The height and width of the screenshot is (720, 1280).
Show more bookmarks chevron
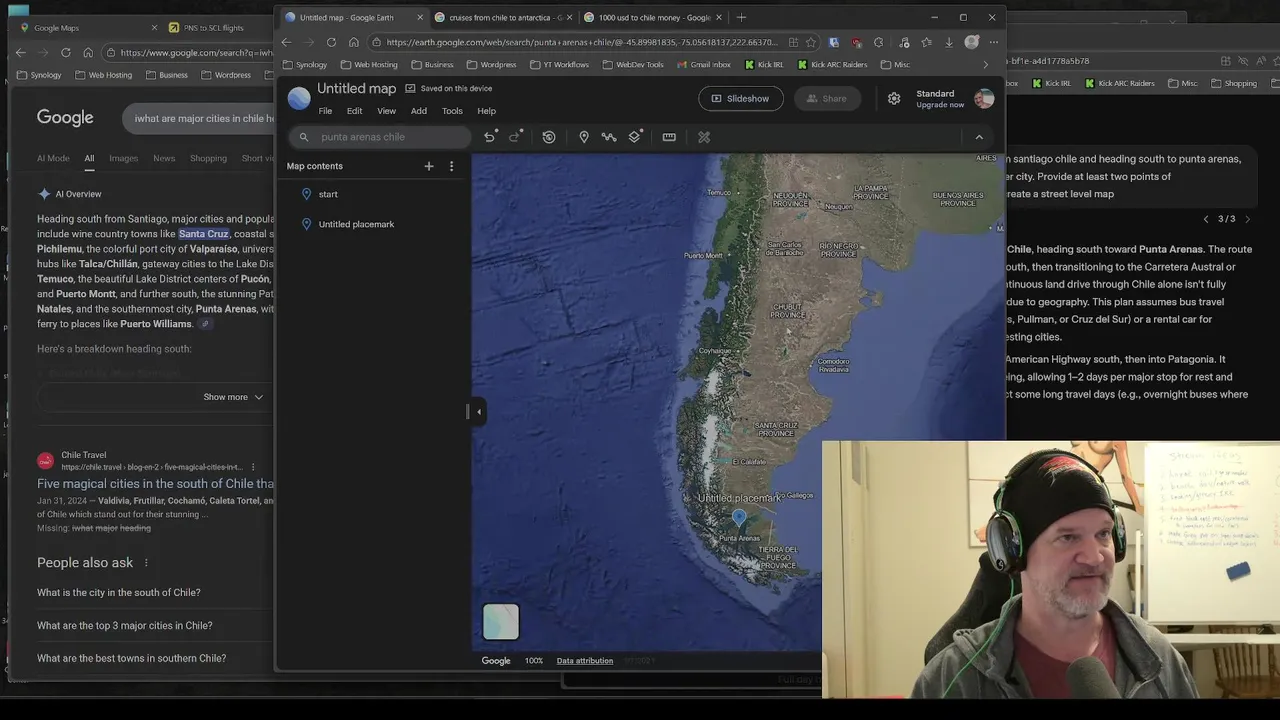985,64
